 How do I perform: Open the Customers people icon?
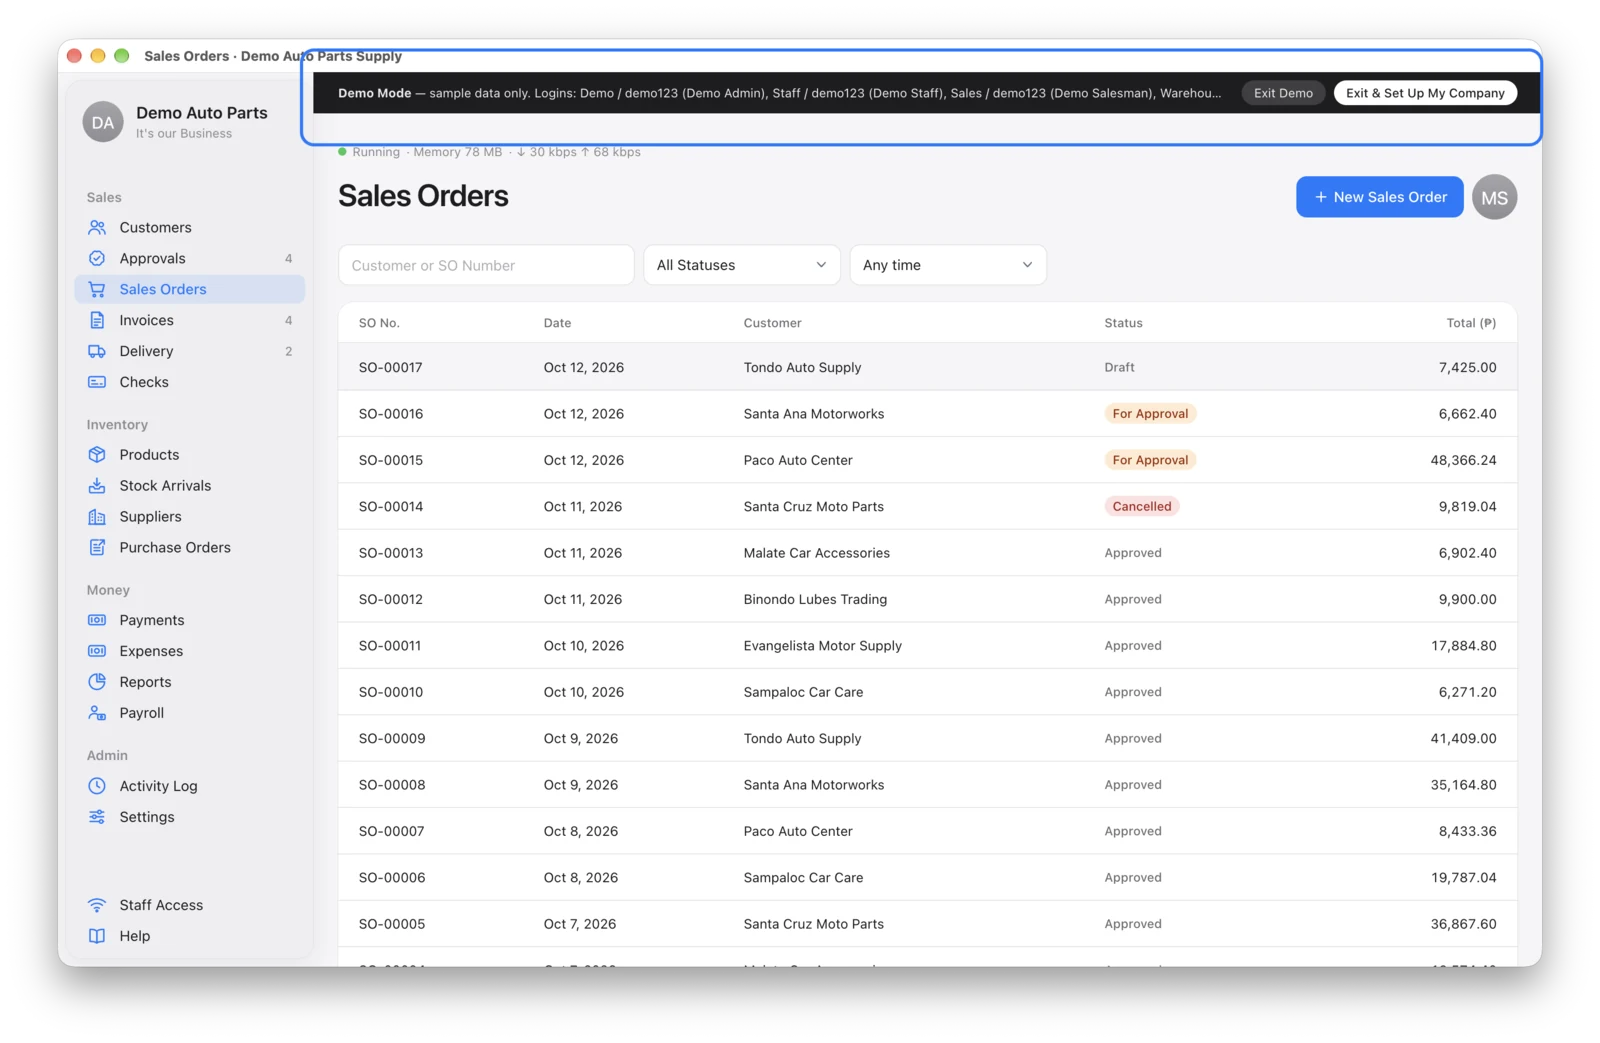(97, 227)
